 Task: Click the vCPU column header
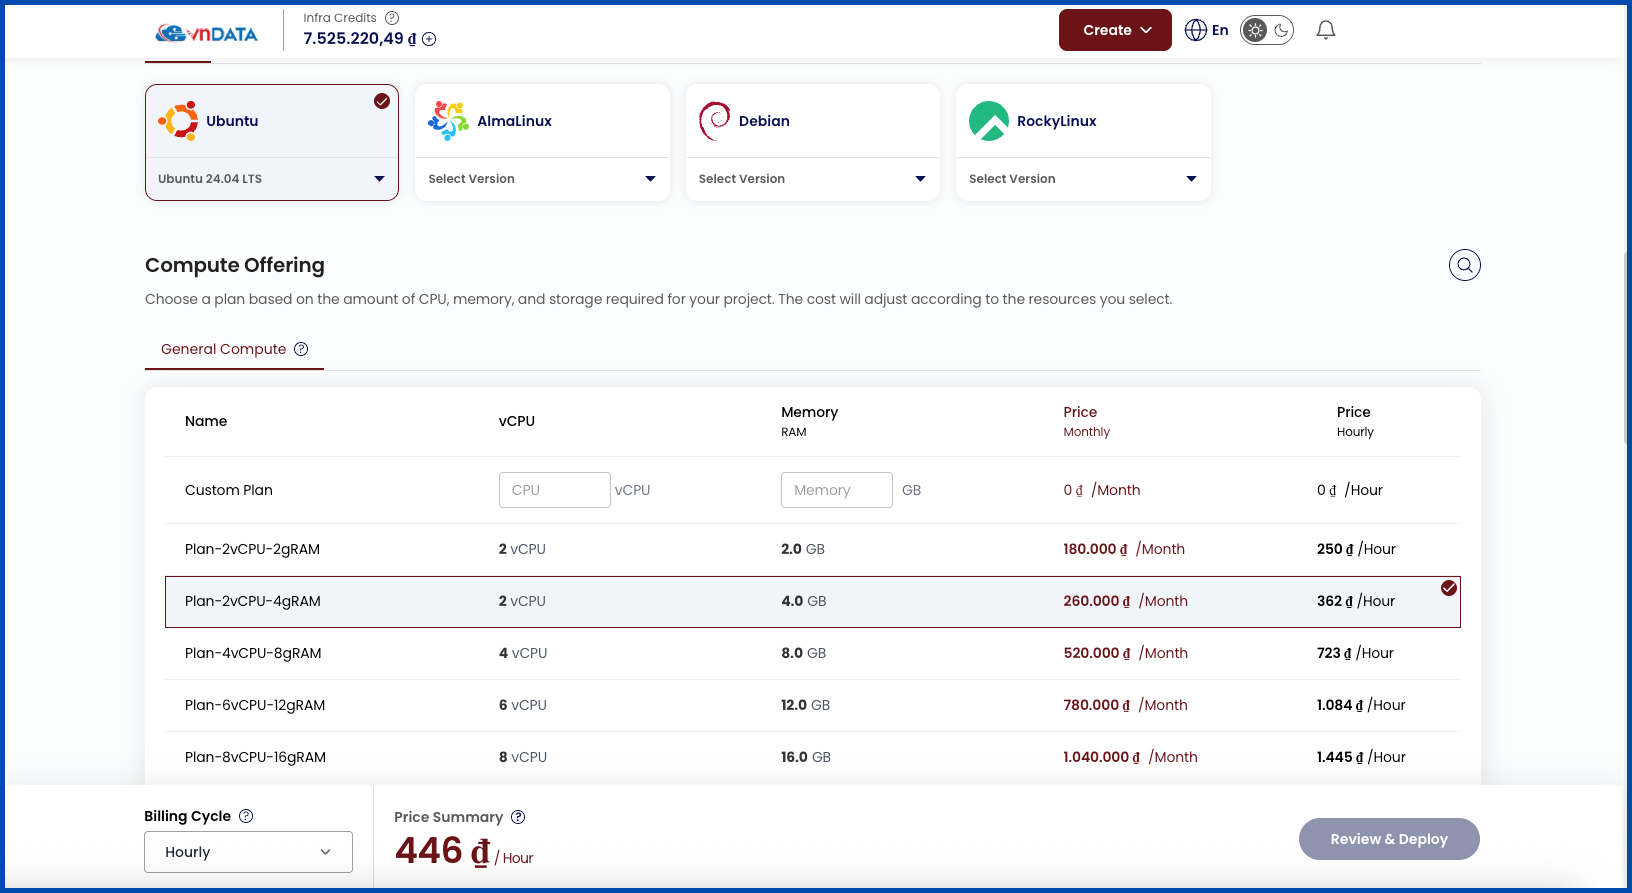point(517,421)
